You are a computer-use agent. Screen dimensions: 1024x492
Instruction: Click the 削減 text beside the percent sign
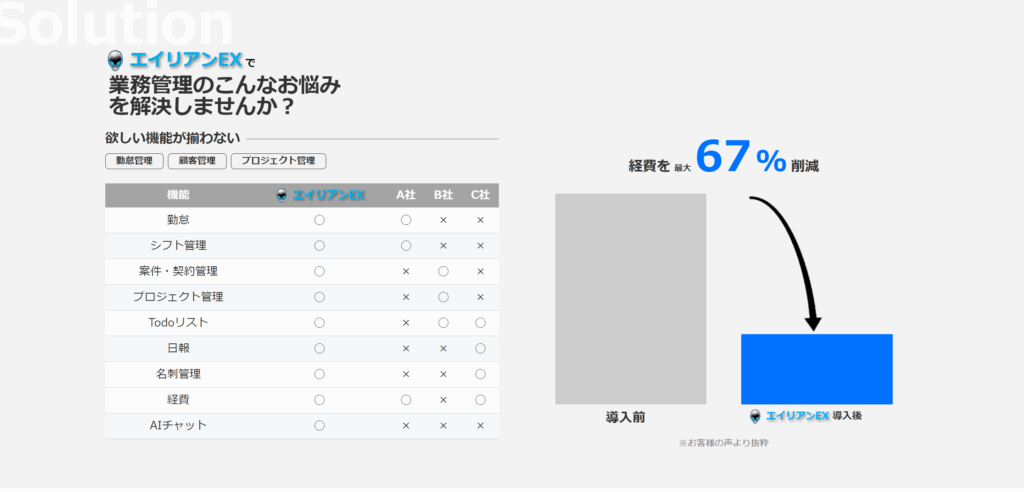coord(805,166)
